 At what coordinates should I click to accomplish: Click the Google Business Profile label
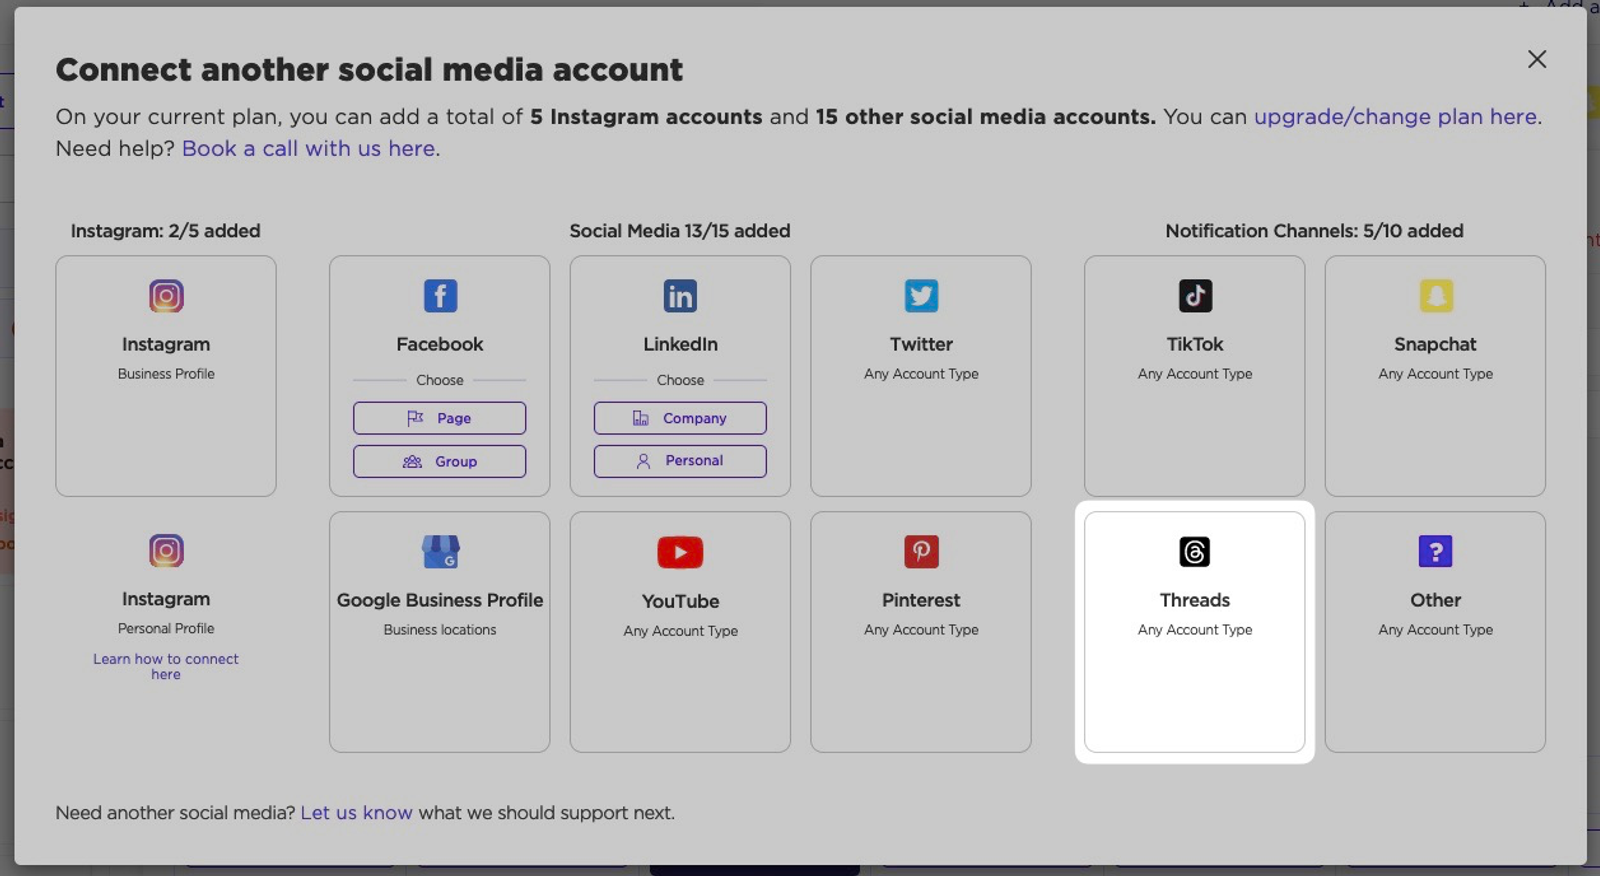click(440, 600)
